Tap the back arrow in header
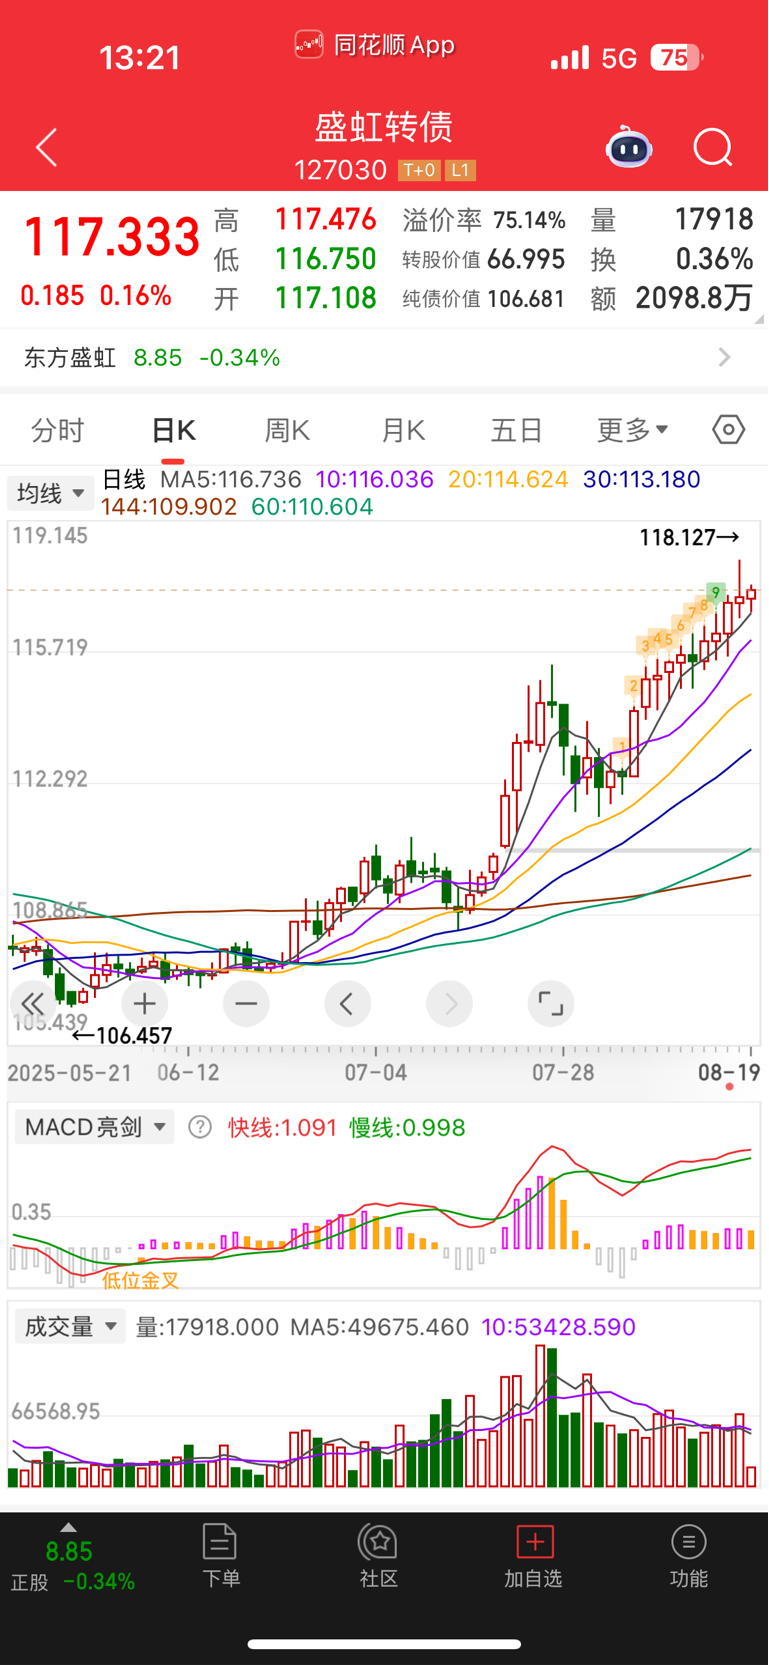This screenshot has width=769, height=1665. 46,148
